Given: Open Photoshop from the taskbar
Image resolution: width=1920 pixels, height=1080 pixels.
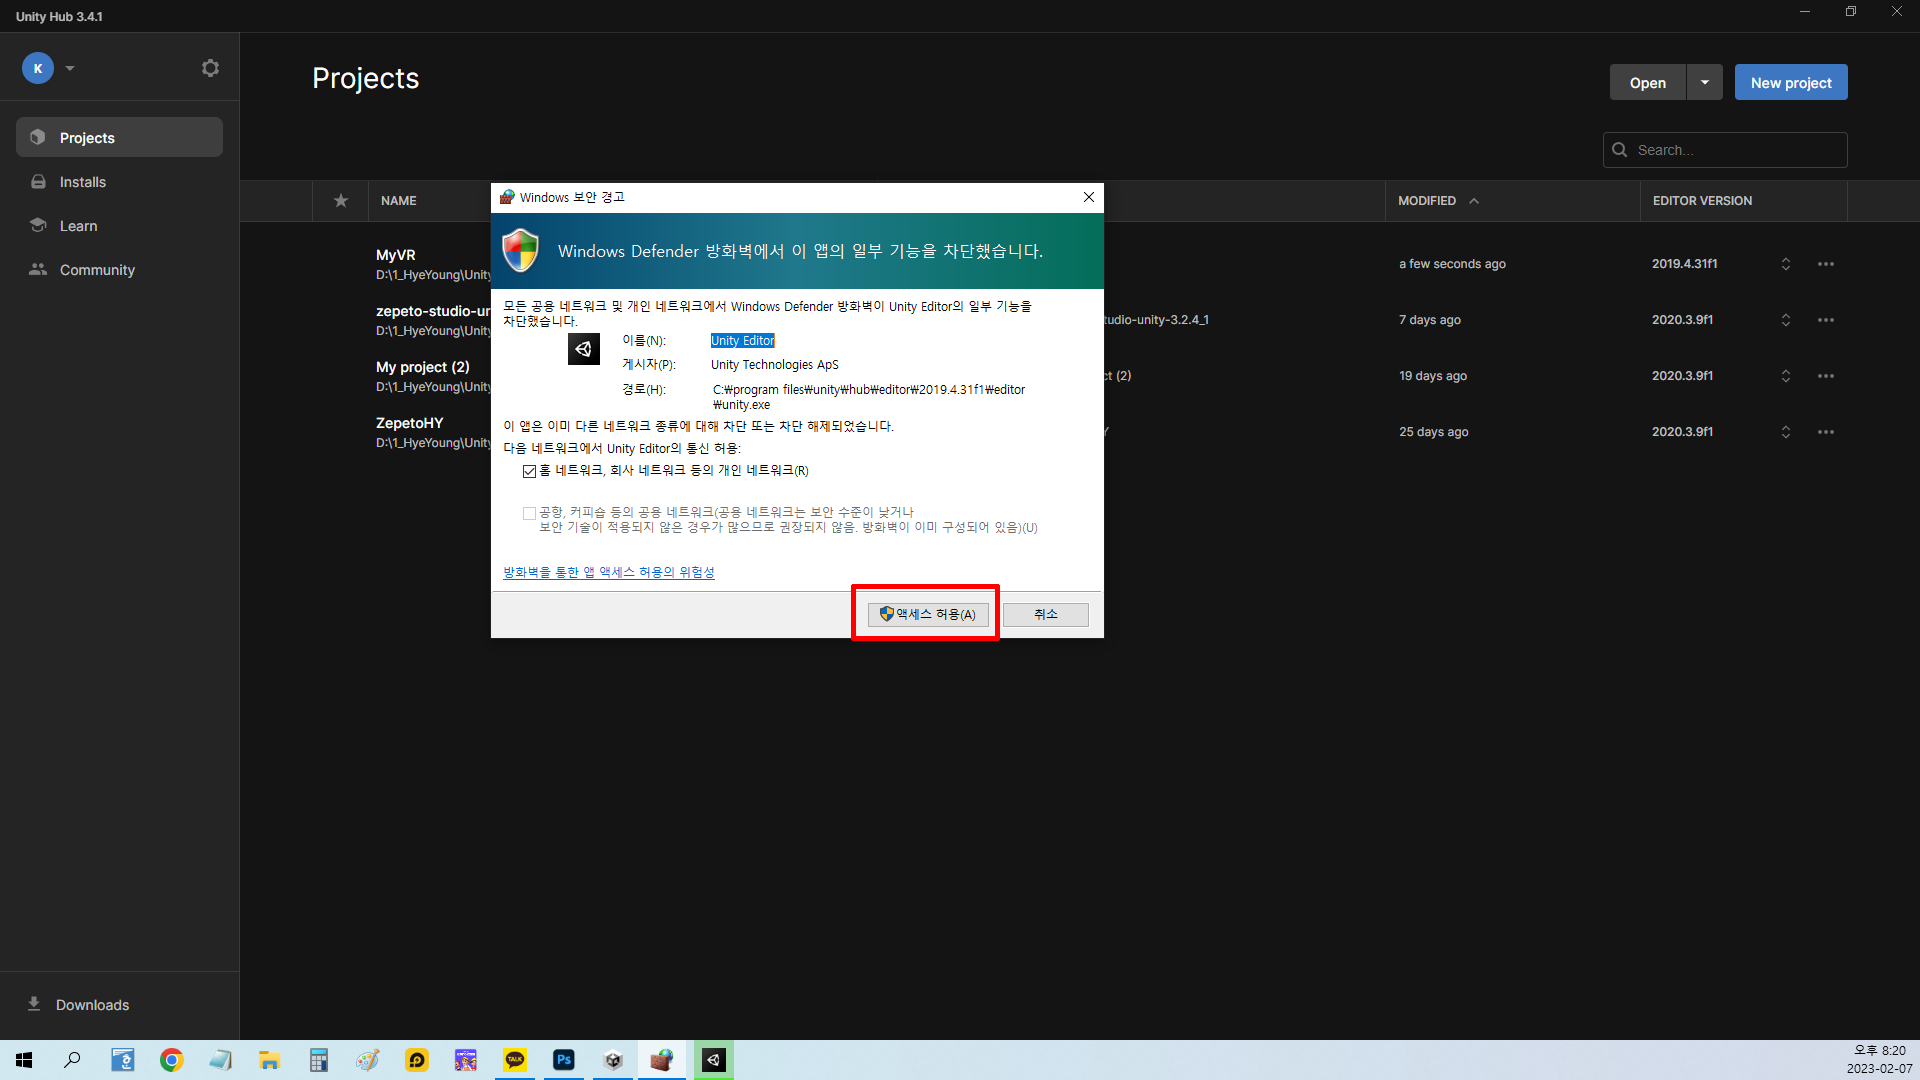Looking at the screenshot, I should [564, 1060].
